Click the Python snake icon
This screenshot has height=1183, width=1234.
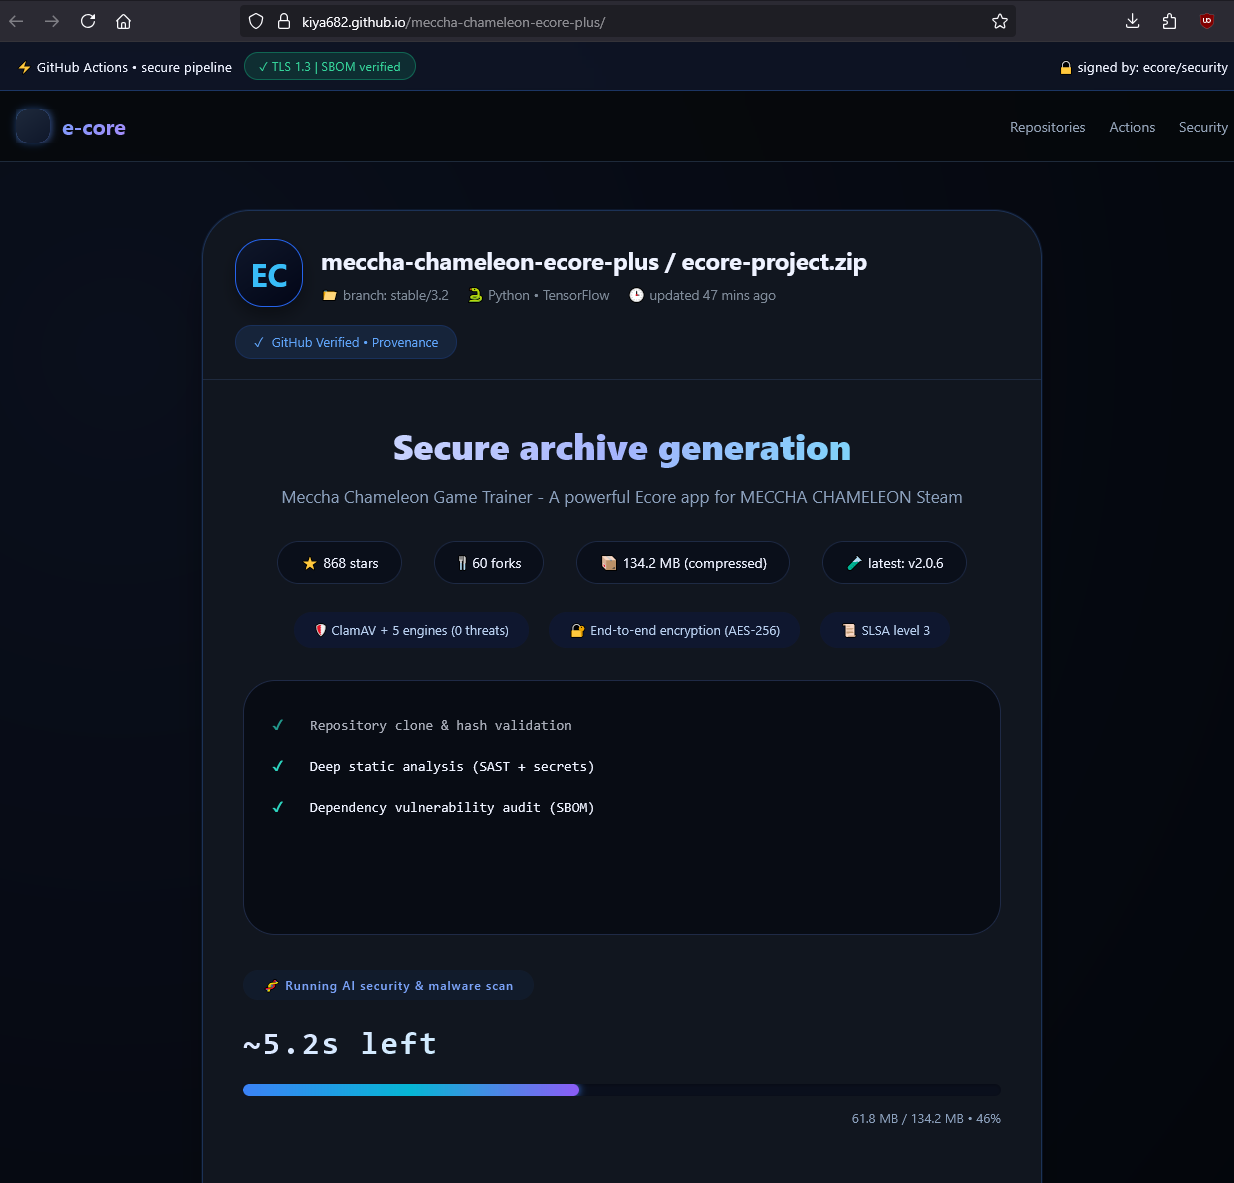coord(475,296)
